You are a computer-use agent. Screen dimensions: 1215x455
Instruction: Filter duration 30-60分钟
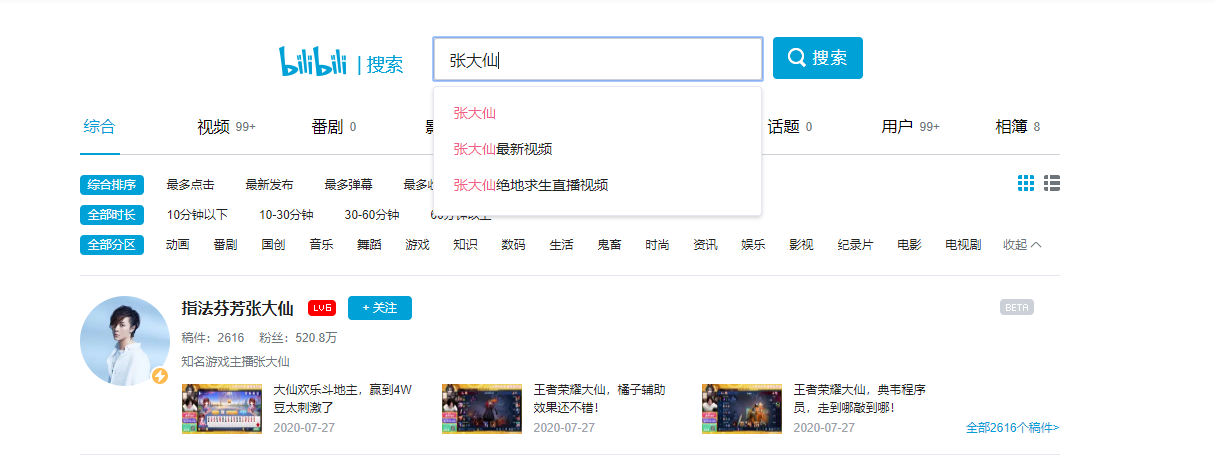coord(372,215)
